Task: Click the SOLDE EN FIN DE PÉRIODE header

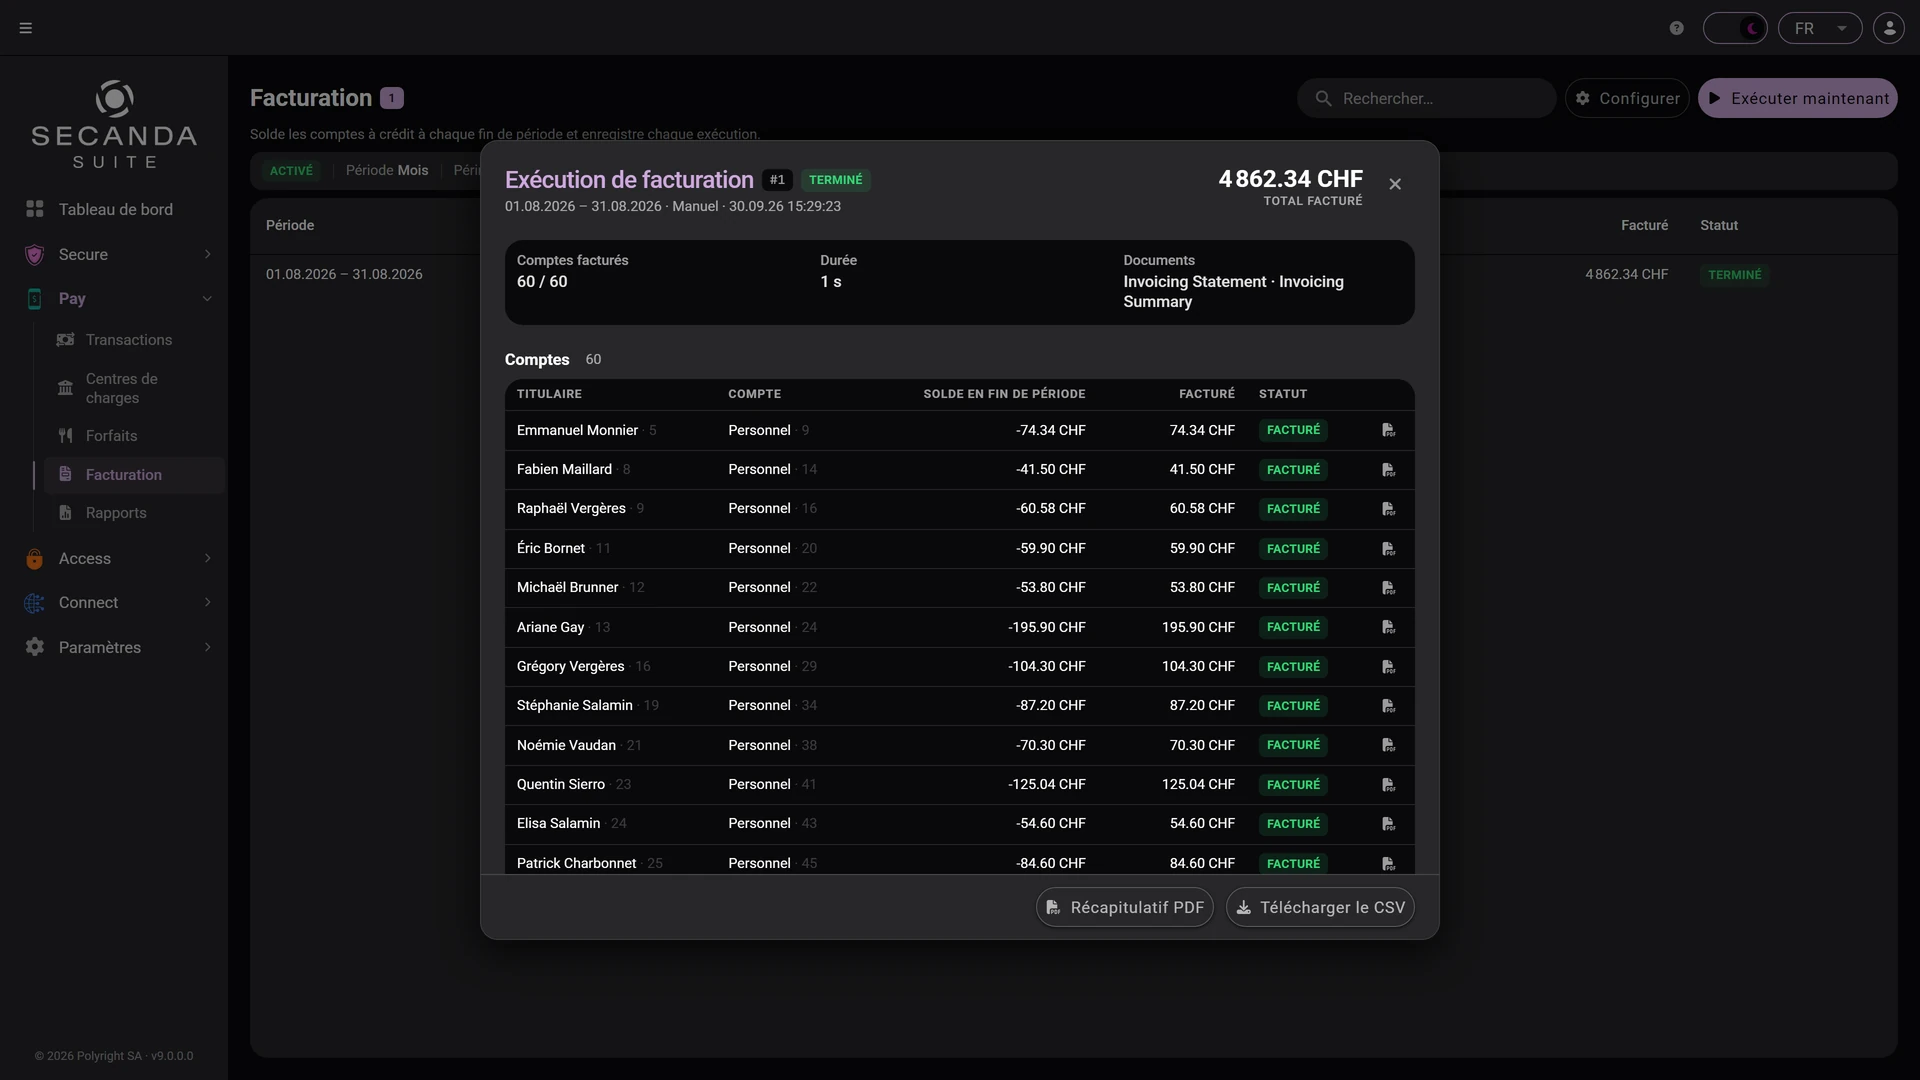Action: point(1004,394)
